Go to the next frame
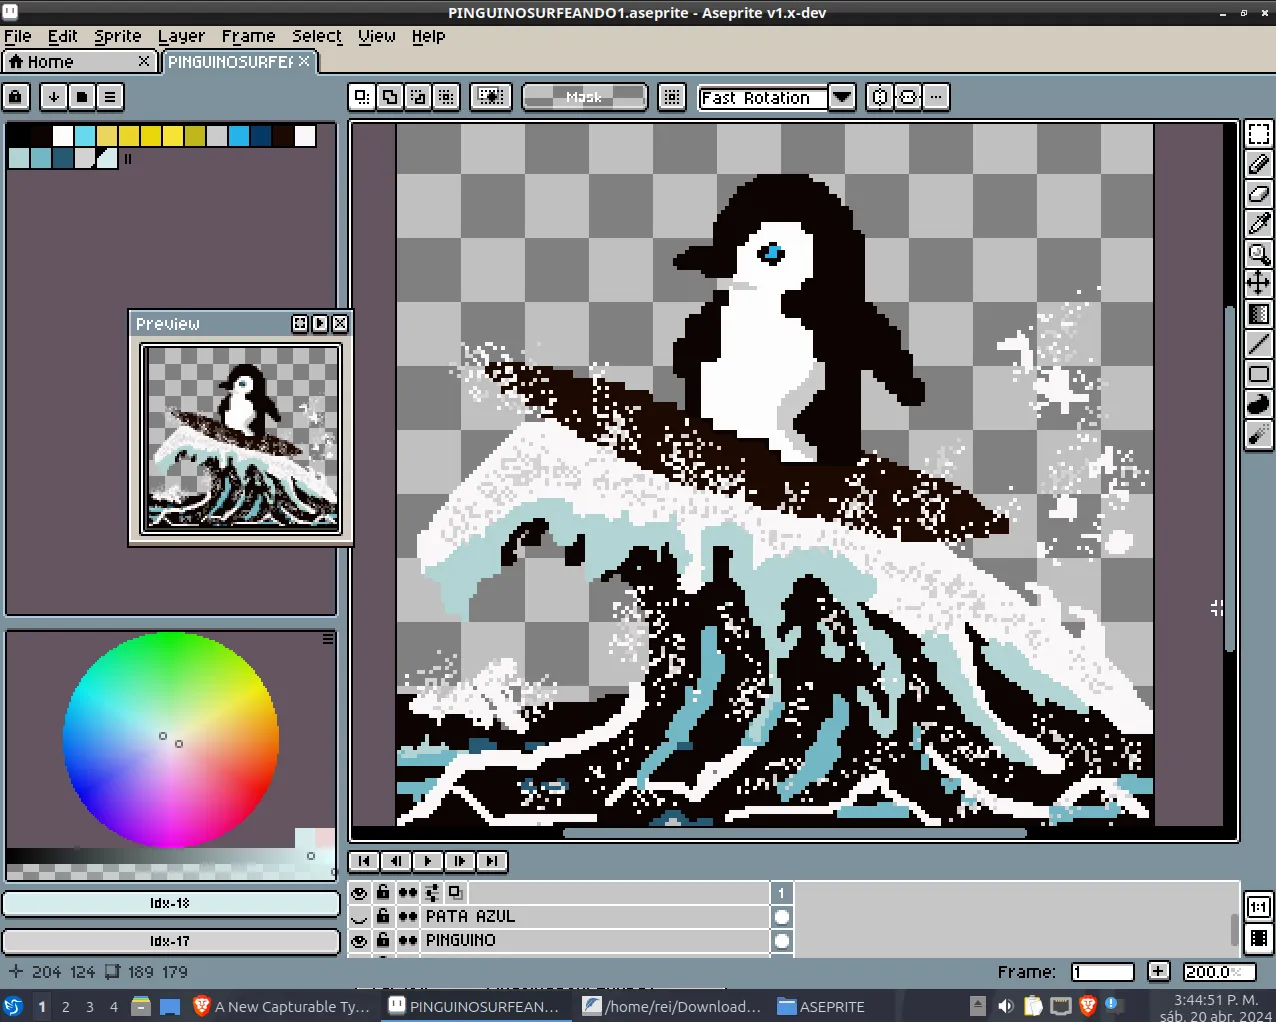 460,861
